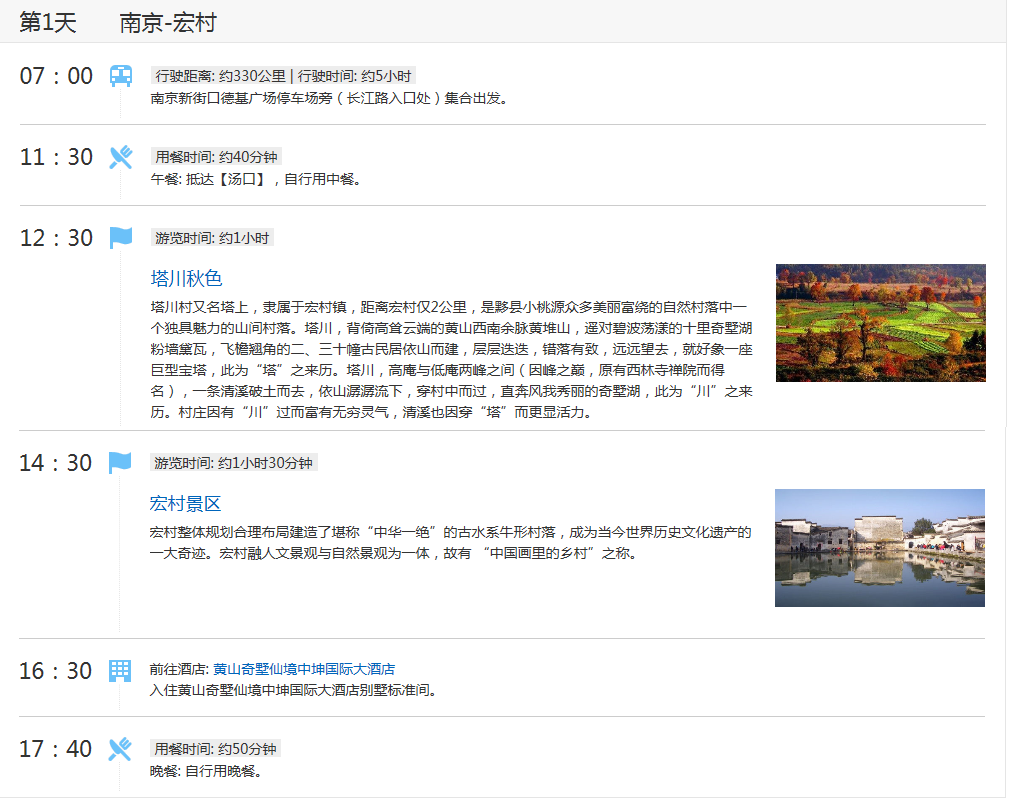1014x798 pixels.
Task: Click the 游览时间 约1小时30分钟 tag
Action: pos(234,463)
